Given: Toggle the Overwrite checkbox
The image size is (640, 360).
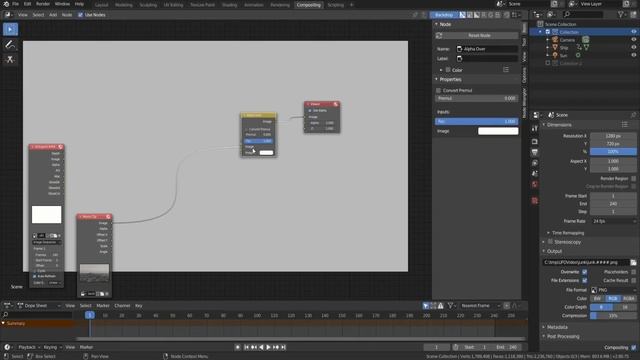Looking at the screenshot, I should point(584,272).
